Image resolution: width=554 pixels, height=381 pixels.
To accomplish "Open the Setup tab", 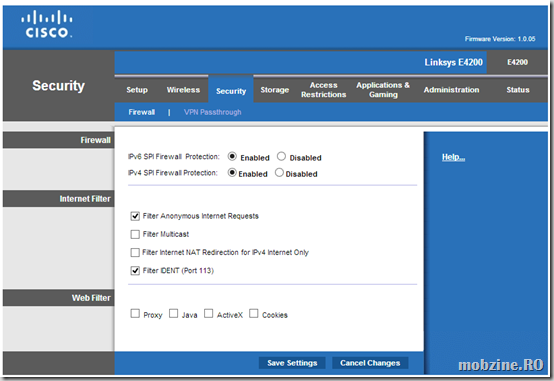I will tap(137, 90).
